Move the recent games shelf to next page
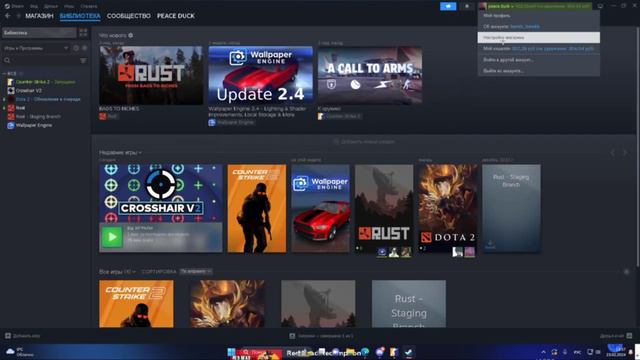This screenshot has height=360, width=640. [x=625, y=153]
